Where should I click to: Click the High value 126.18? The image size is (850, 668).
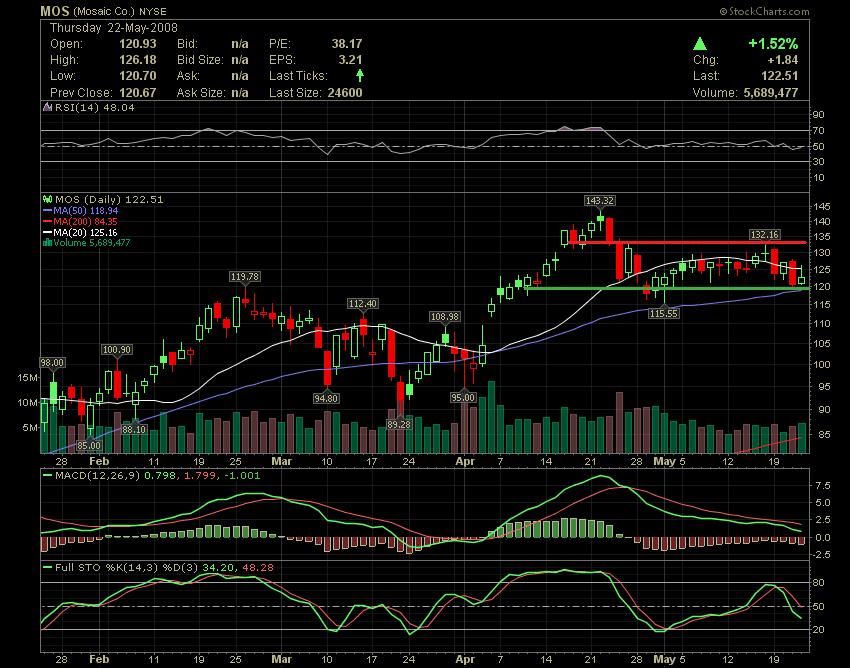click(138, 60)
